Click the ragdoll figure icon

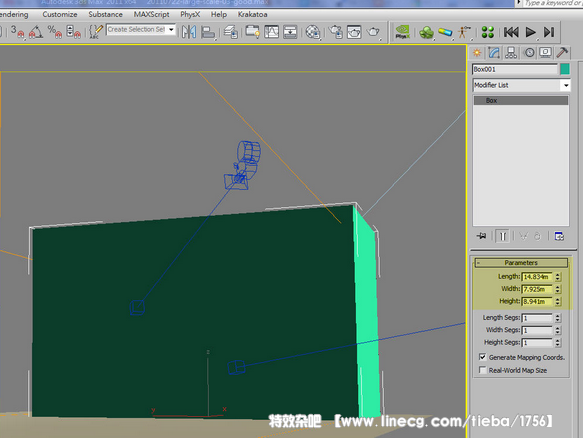(x=464, y=32)
